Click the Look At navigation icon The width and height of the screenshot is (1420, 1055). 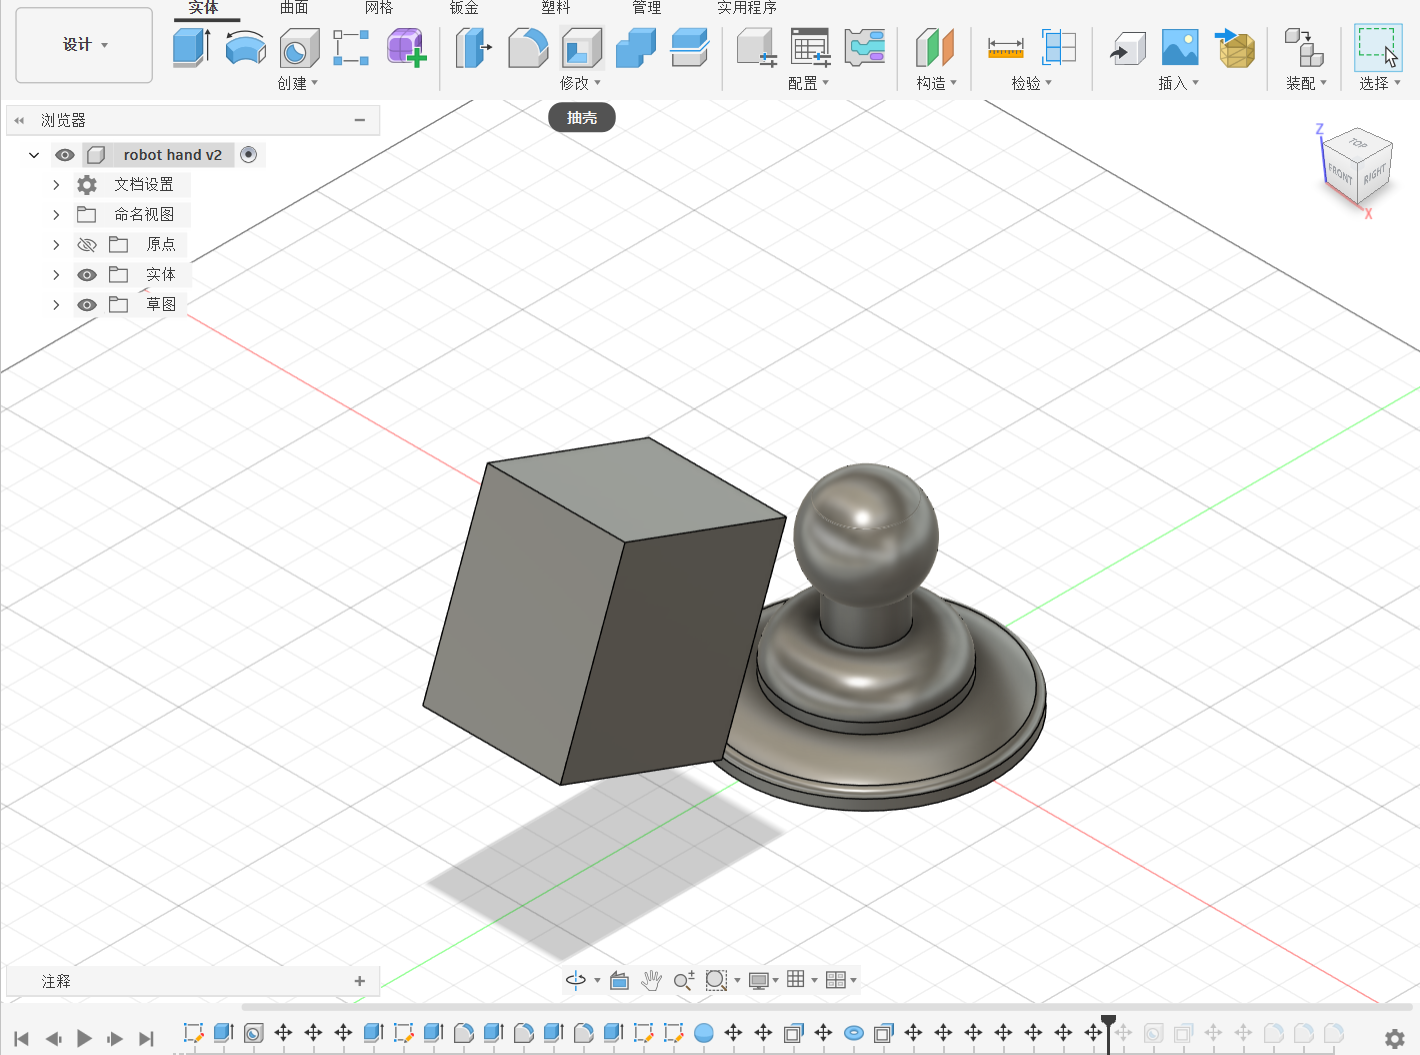(x=619, y=980)
